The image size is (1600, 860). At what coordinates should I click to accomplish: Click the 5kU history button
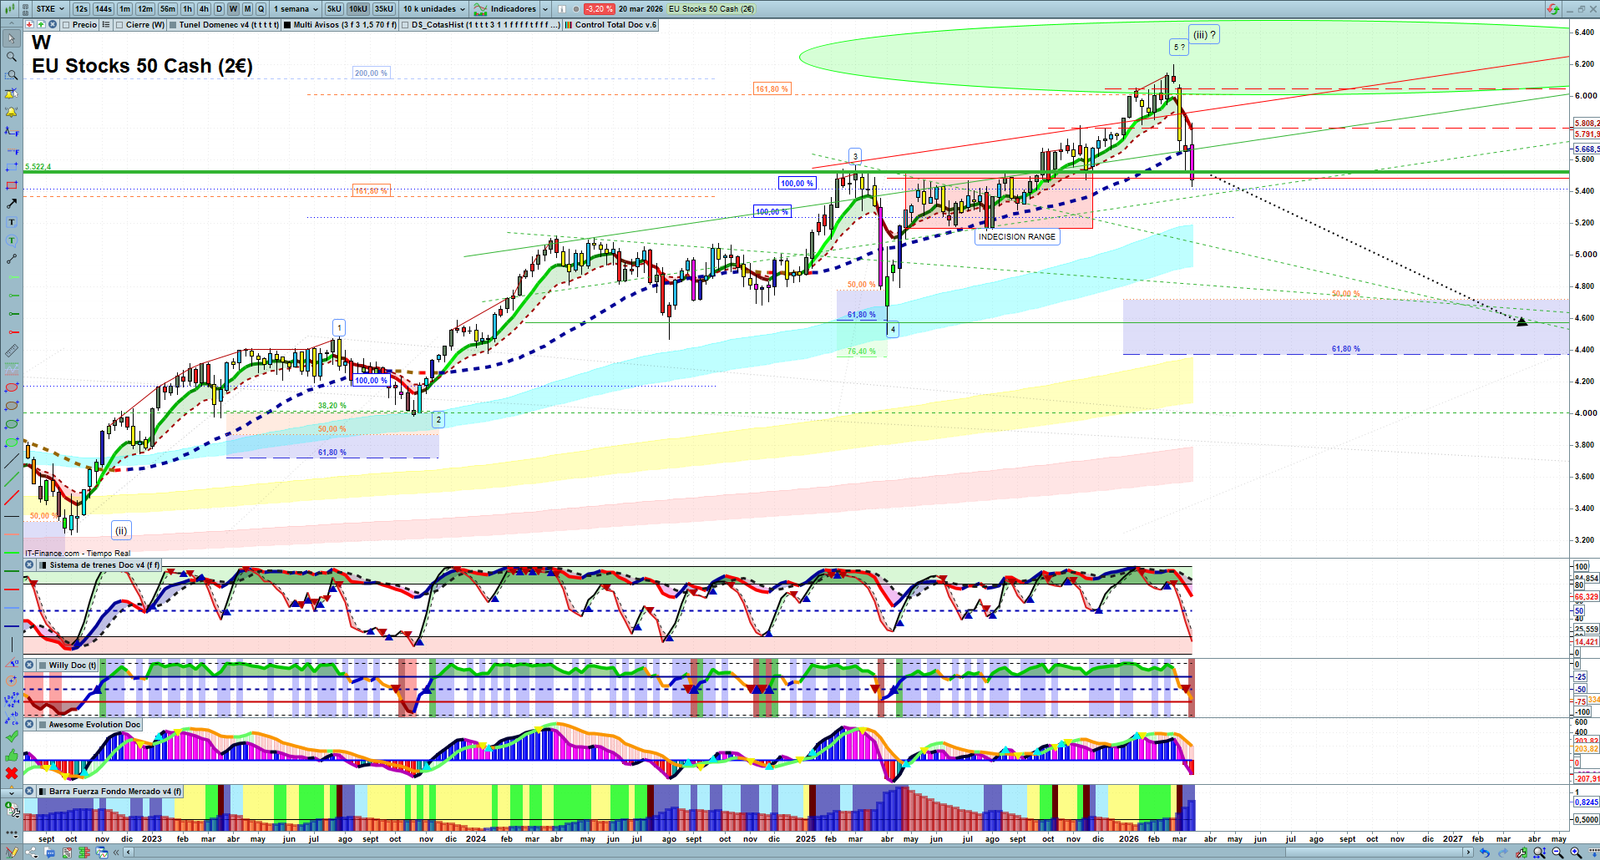coord(334,9)
